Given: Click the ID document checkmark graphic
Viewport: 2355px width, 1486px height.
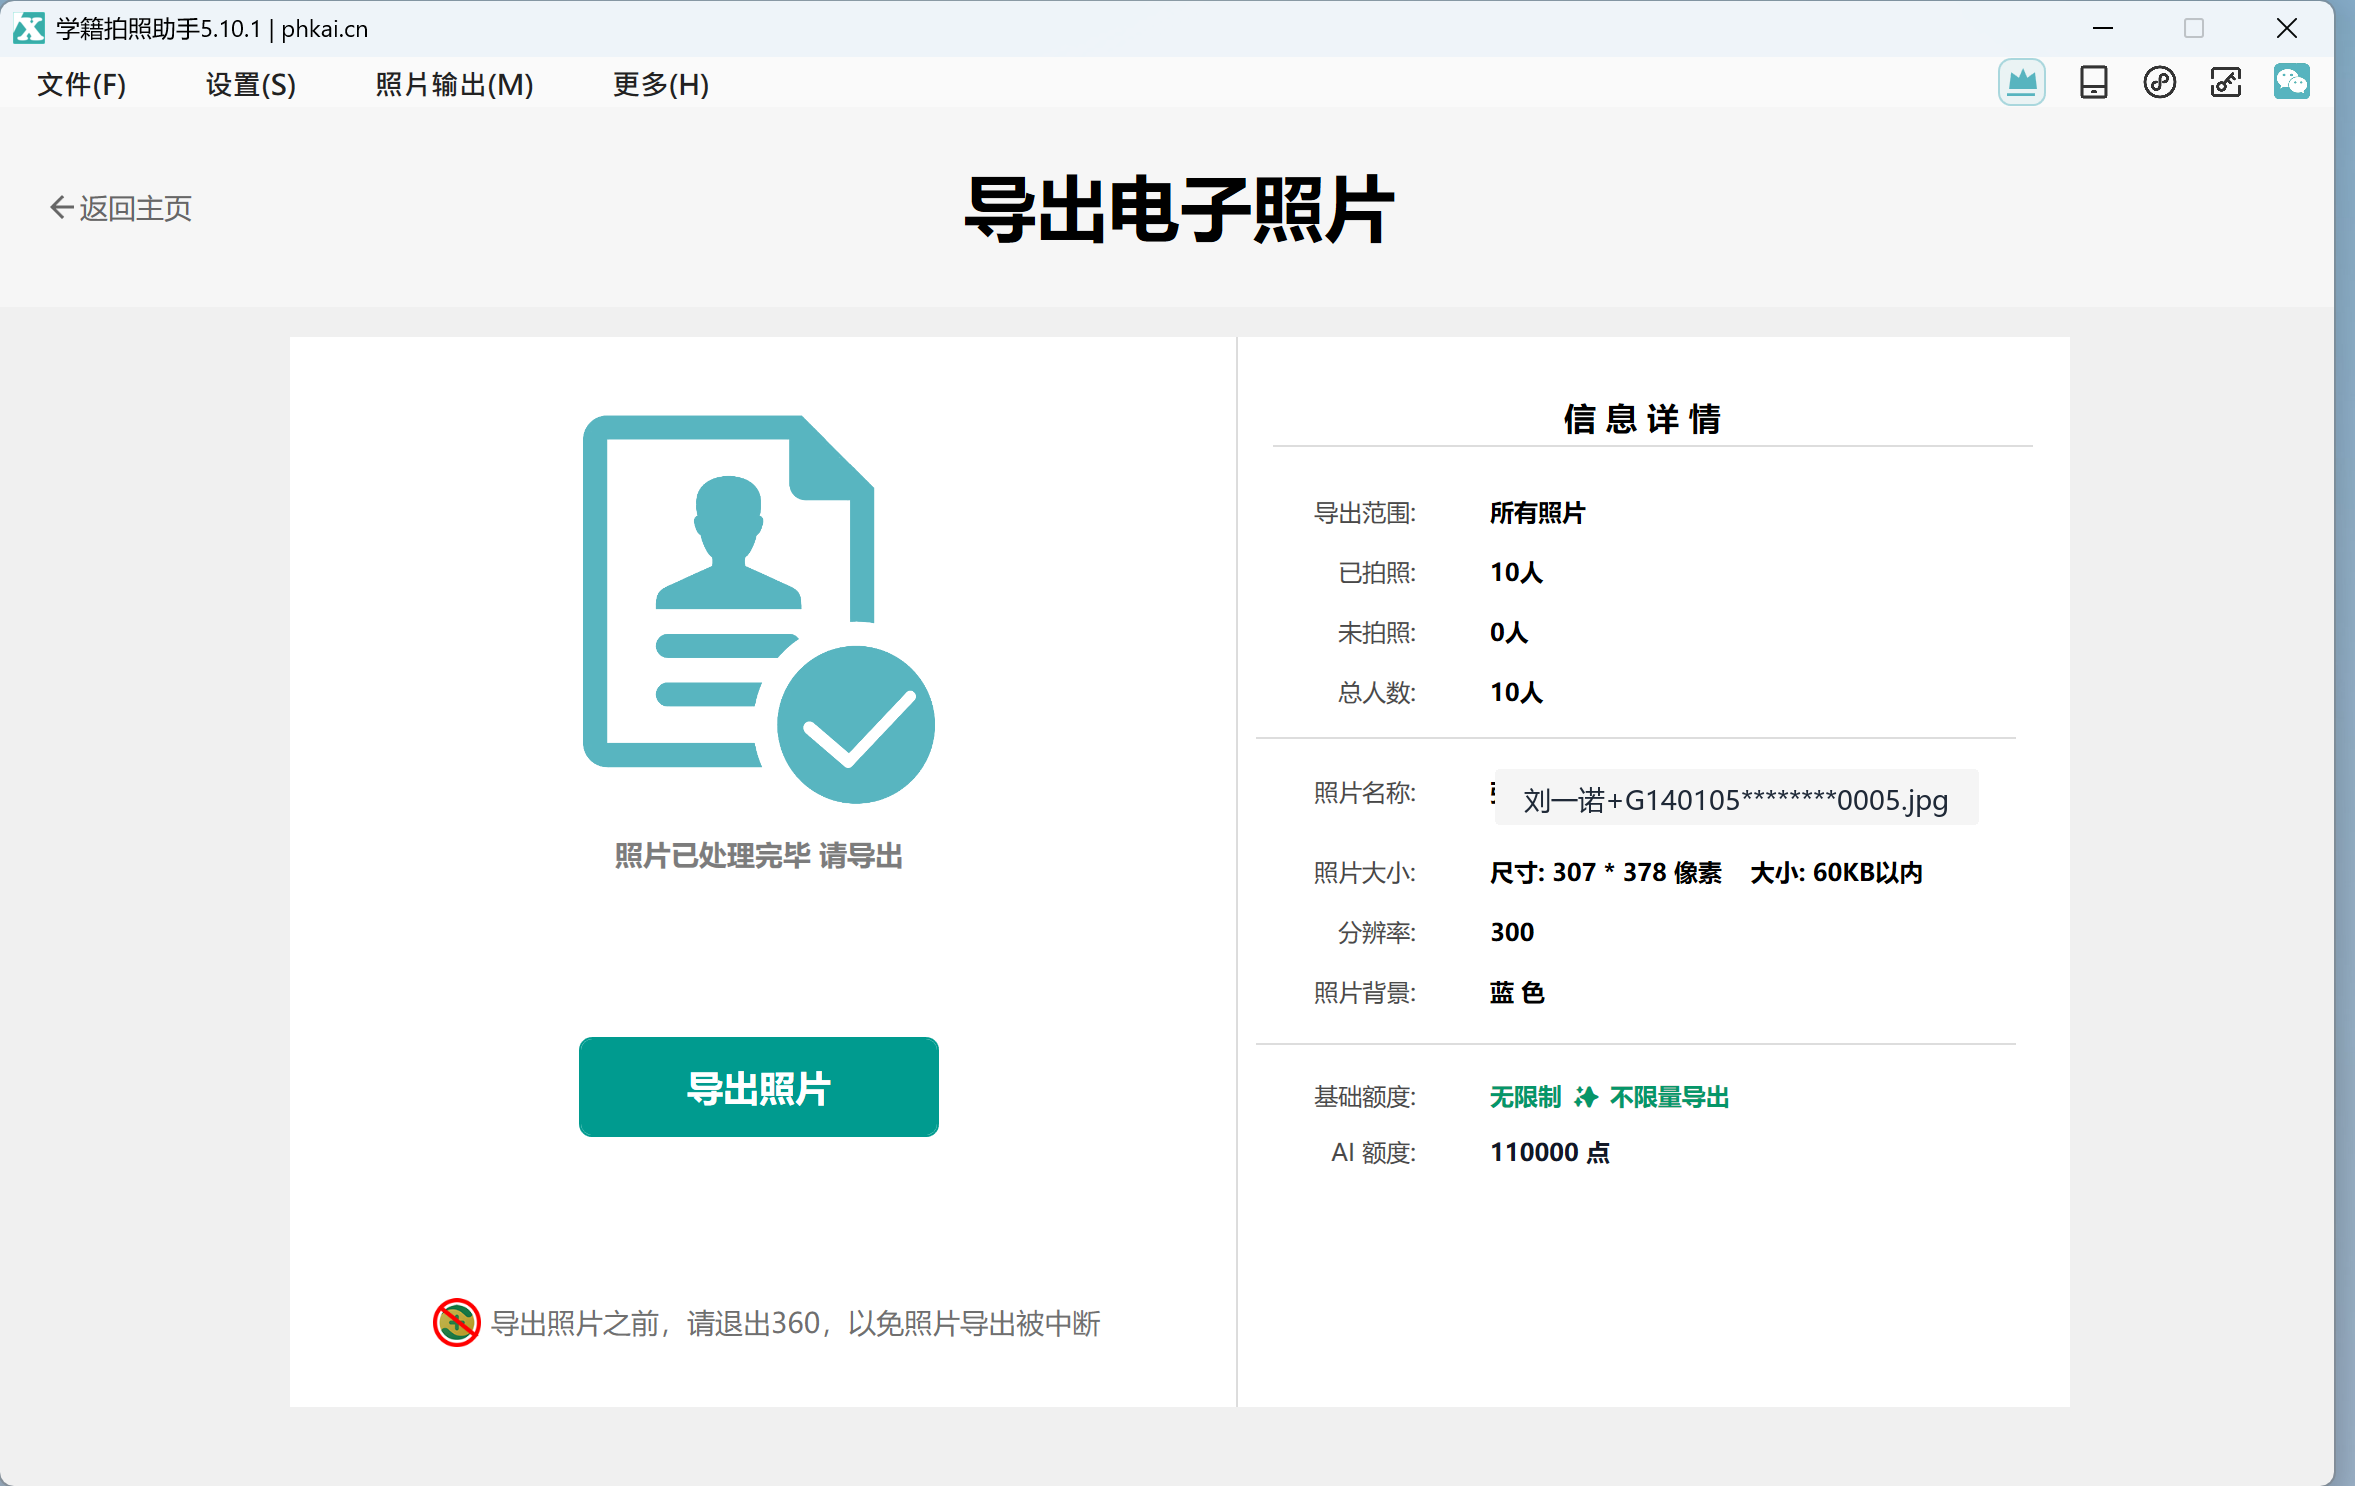Looking at the screenshot, I should point(758,608).
